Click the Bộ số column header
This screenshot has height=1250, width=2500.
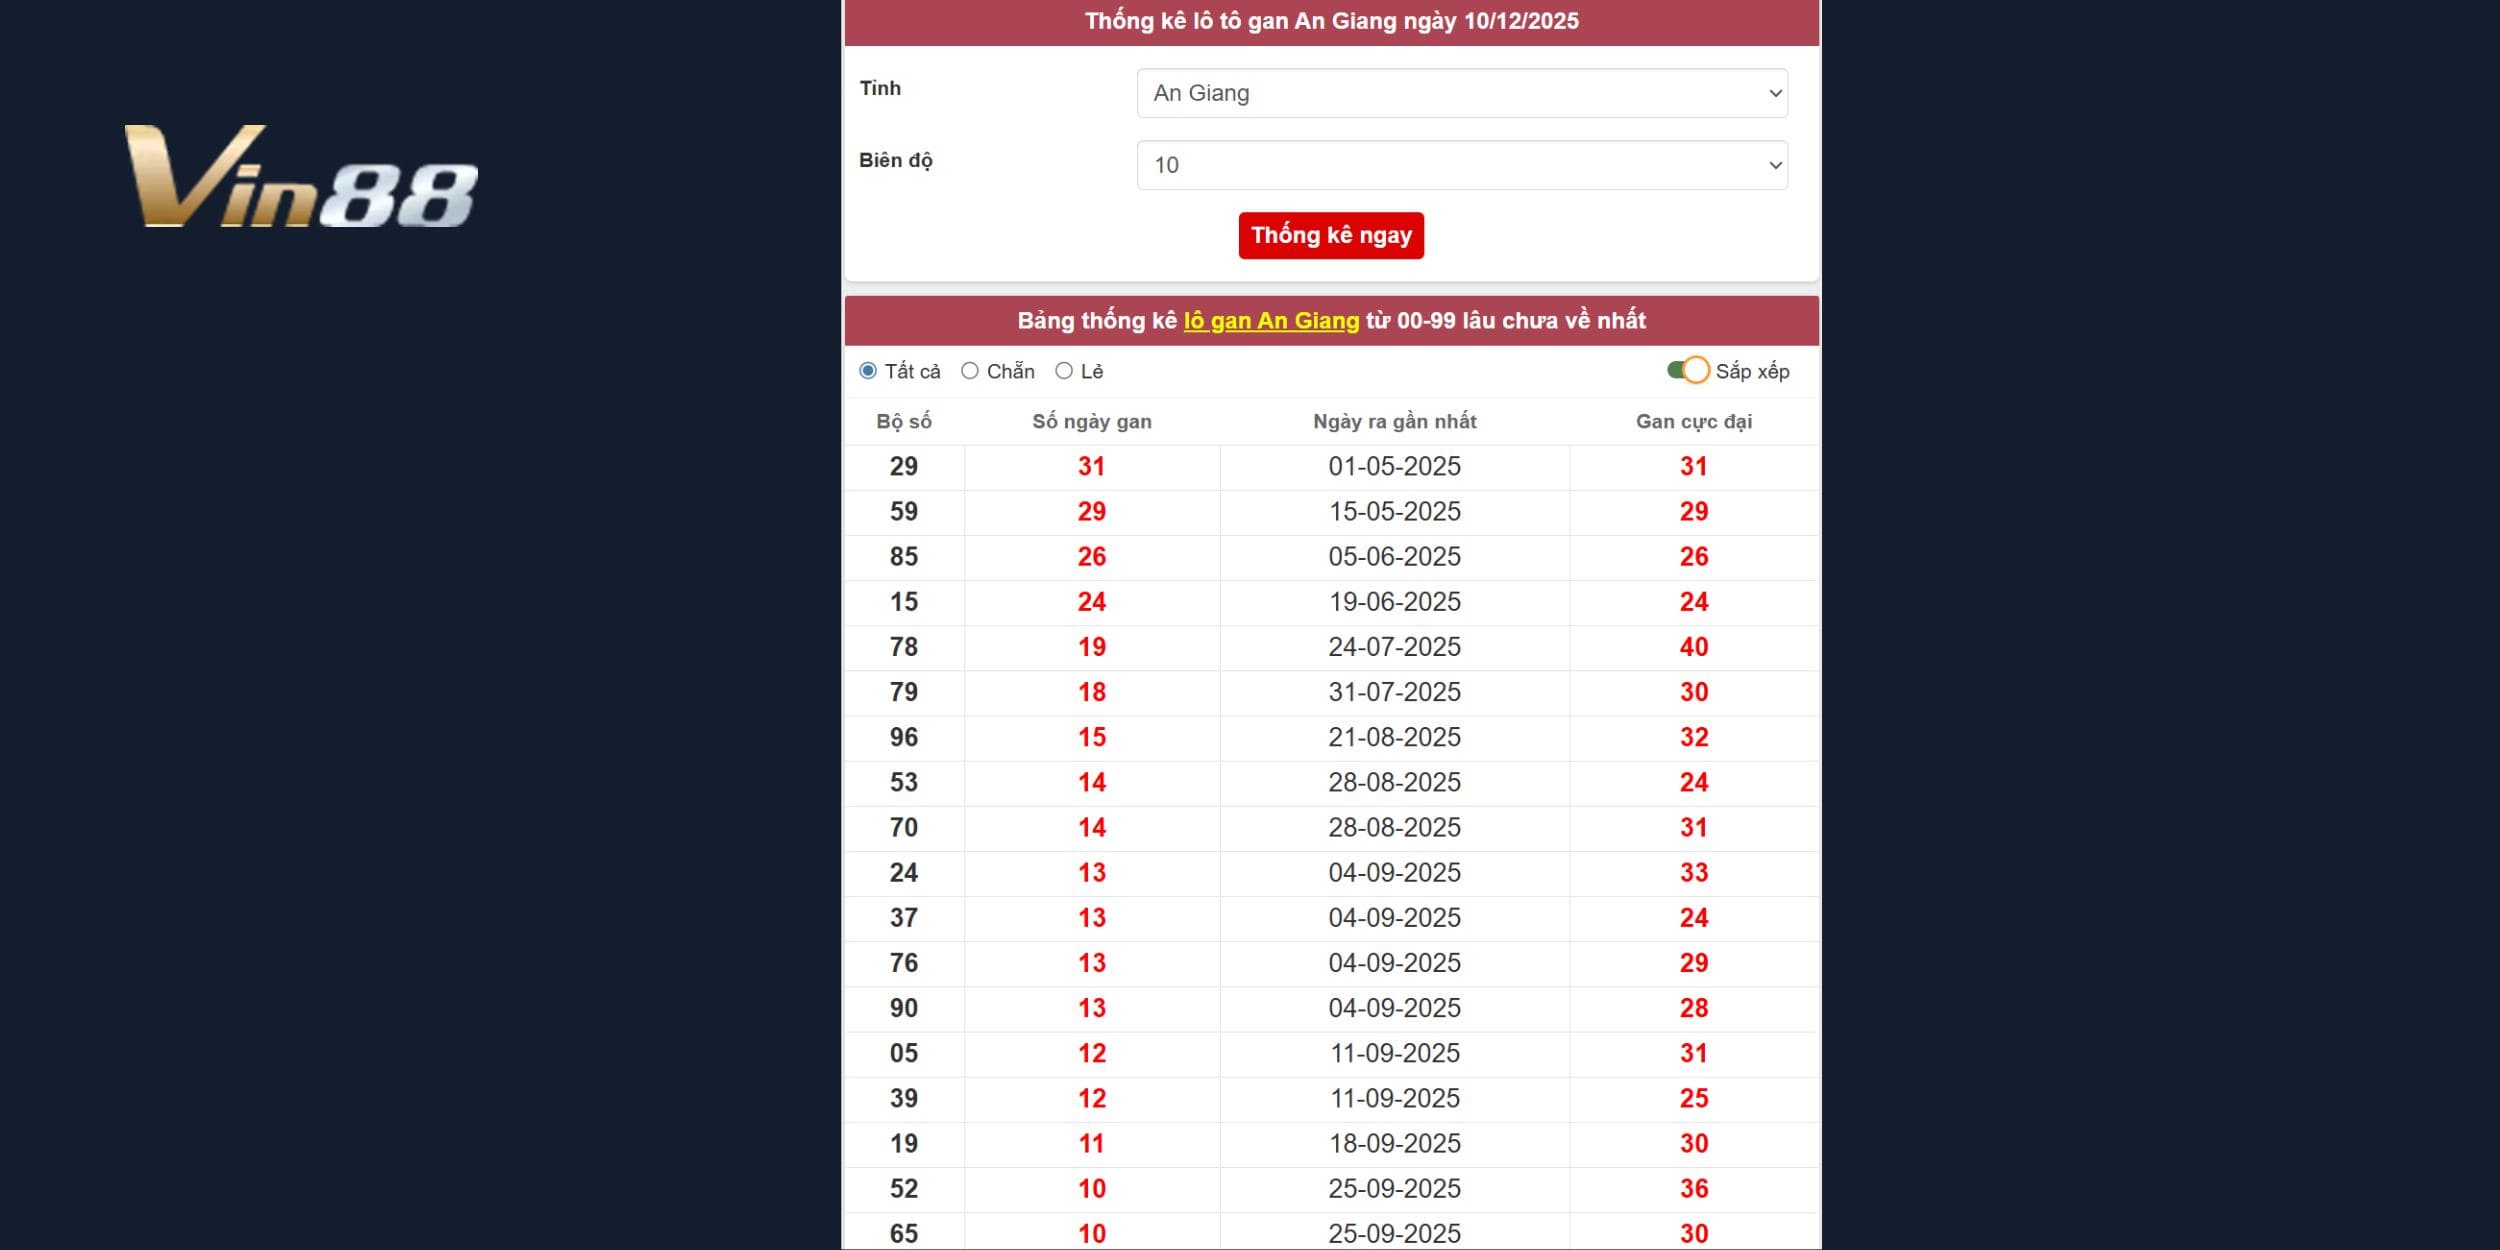point(904,422)
